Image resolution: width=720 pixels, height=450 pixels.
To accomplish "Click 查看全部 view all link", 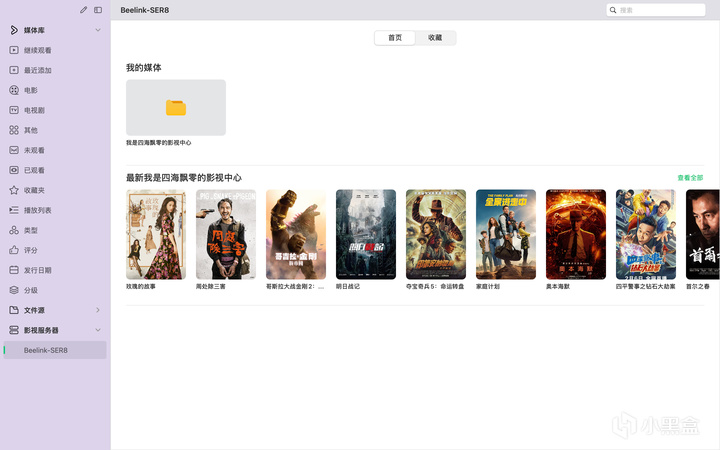I will (x=690, y=178).
